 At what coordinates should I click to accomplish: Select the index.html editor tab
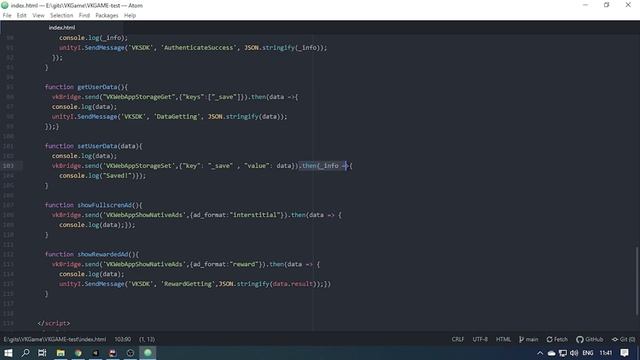62,27
